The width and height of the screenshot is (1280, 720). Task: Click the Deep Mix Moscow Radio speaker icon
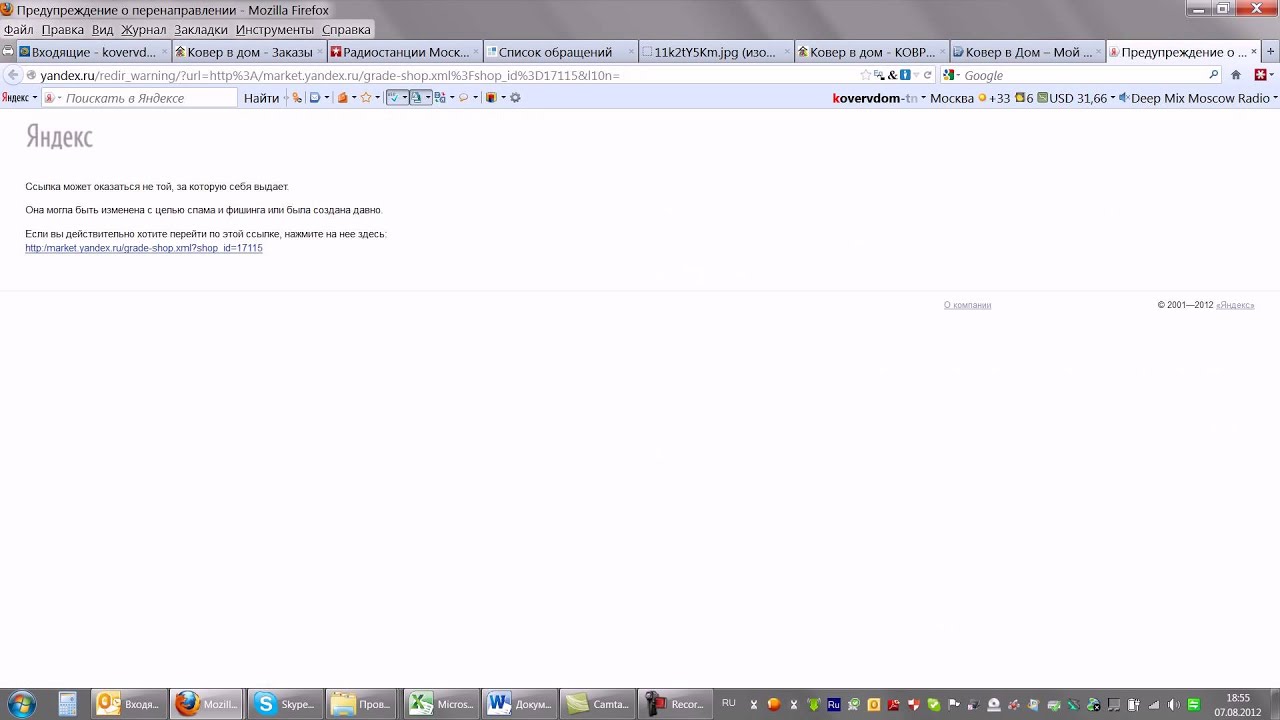[1124, 98]
